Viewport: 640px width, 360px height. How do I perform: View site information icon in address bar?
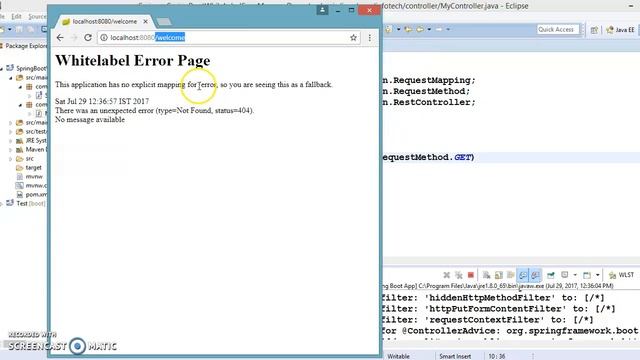(104, 38)
